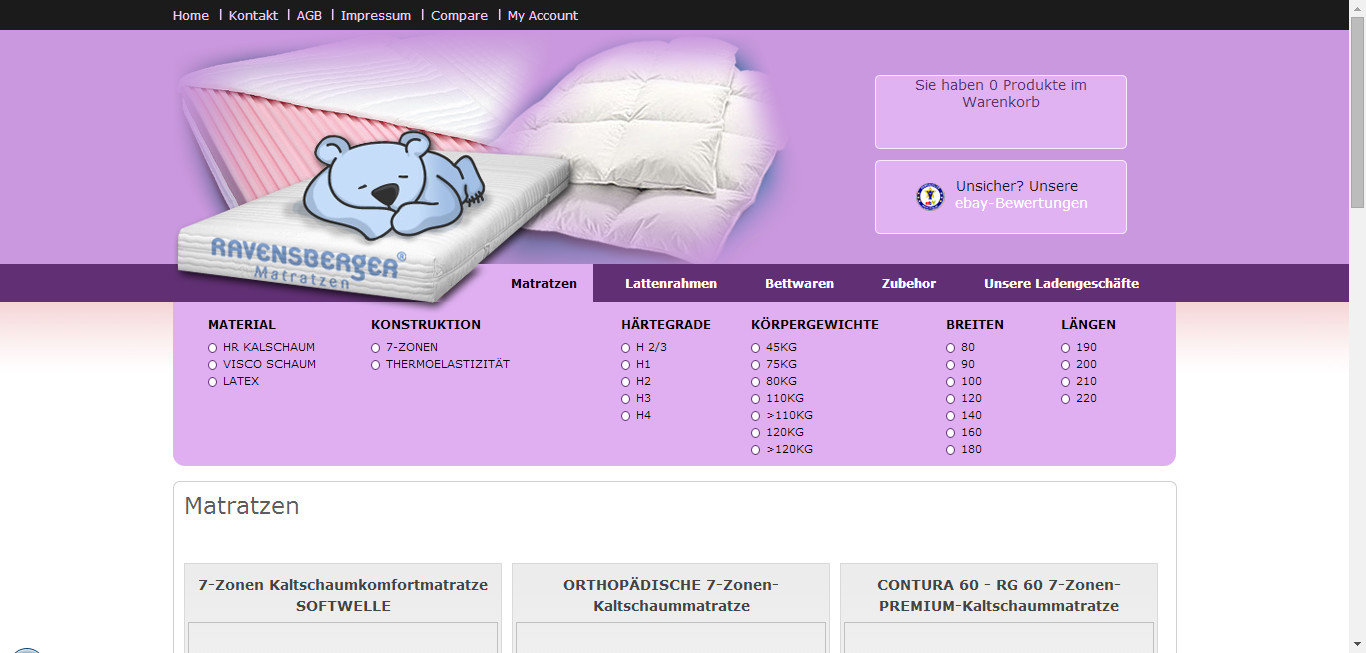Viewport: 1366px width, 653px height.
Task: Set length filter to 200
Action: pyautogui.click(x=1065, y=365)
